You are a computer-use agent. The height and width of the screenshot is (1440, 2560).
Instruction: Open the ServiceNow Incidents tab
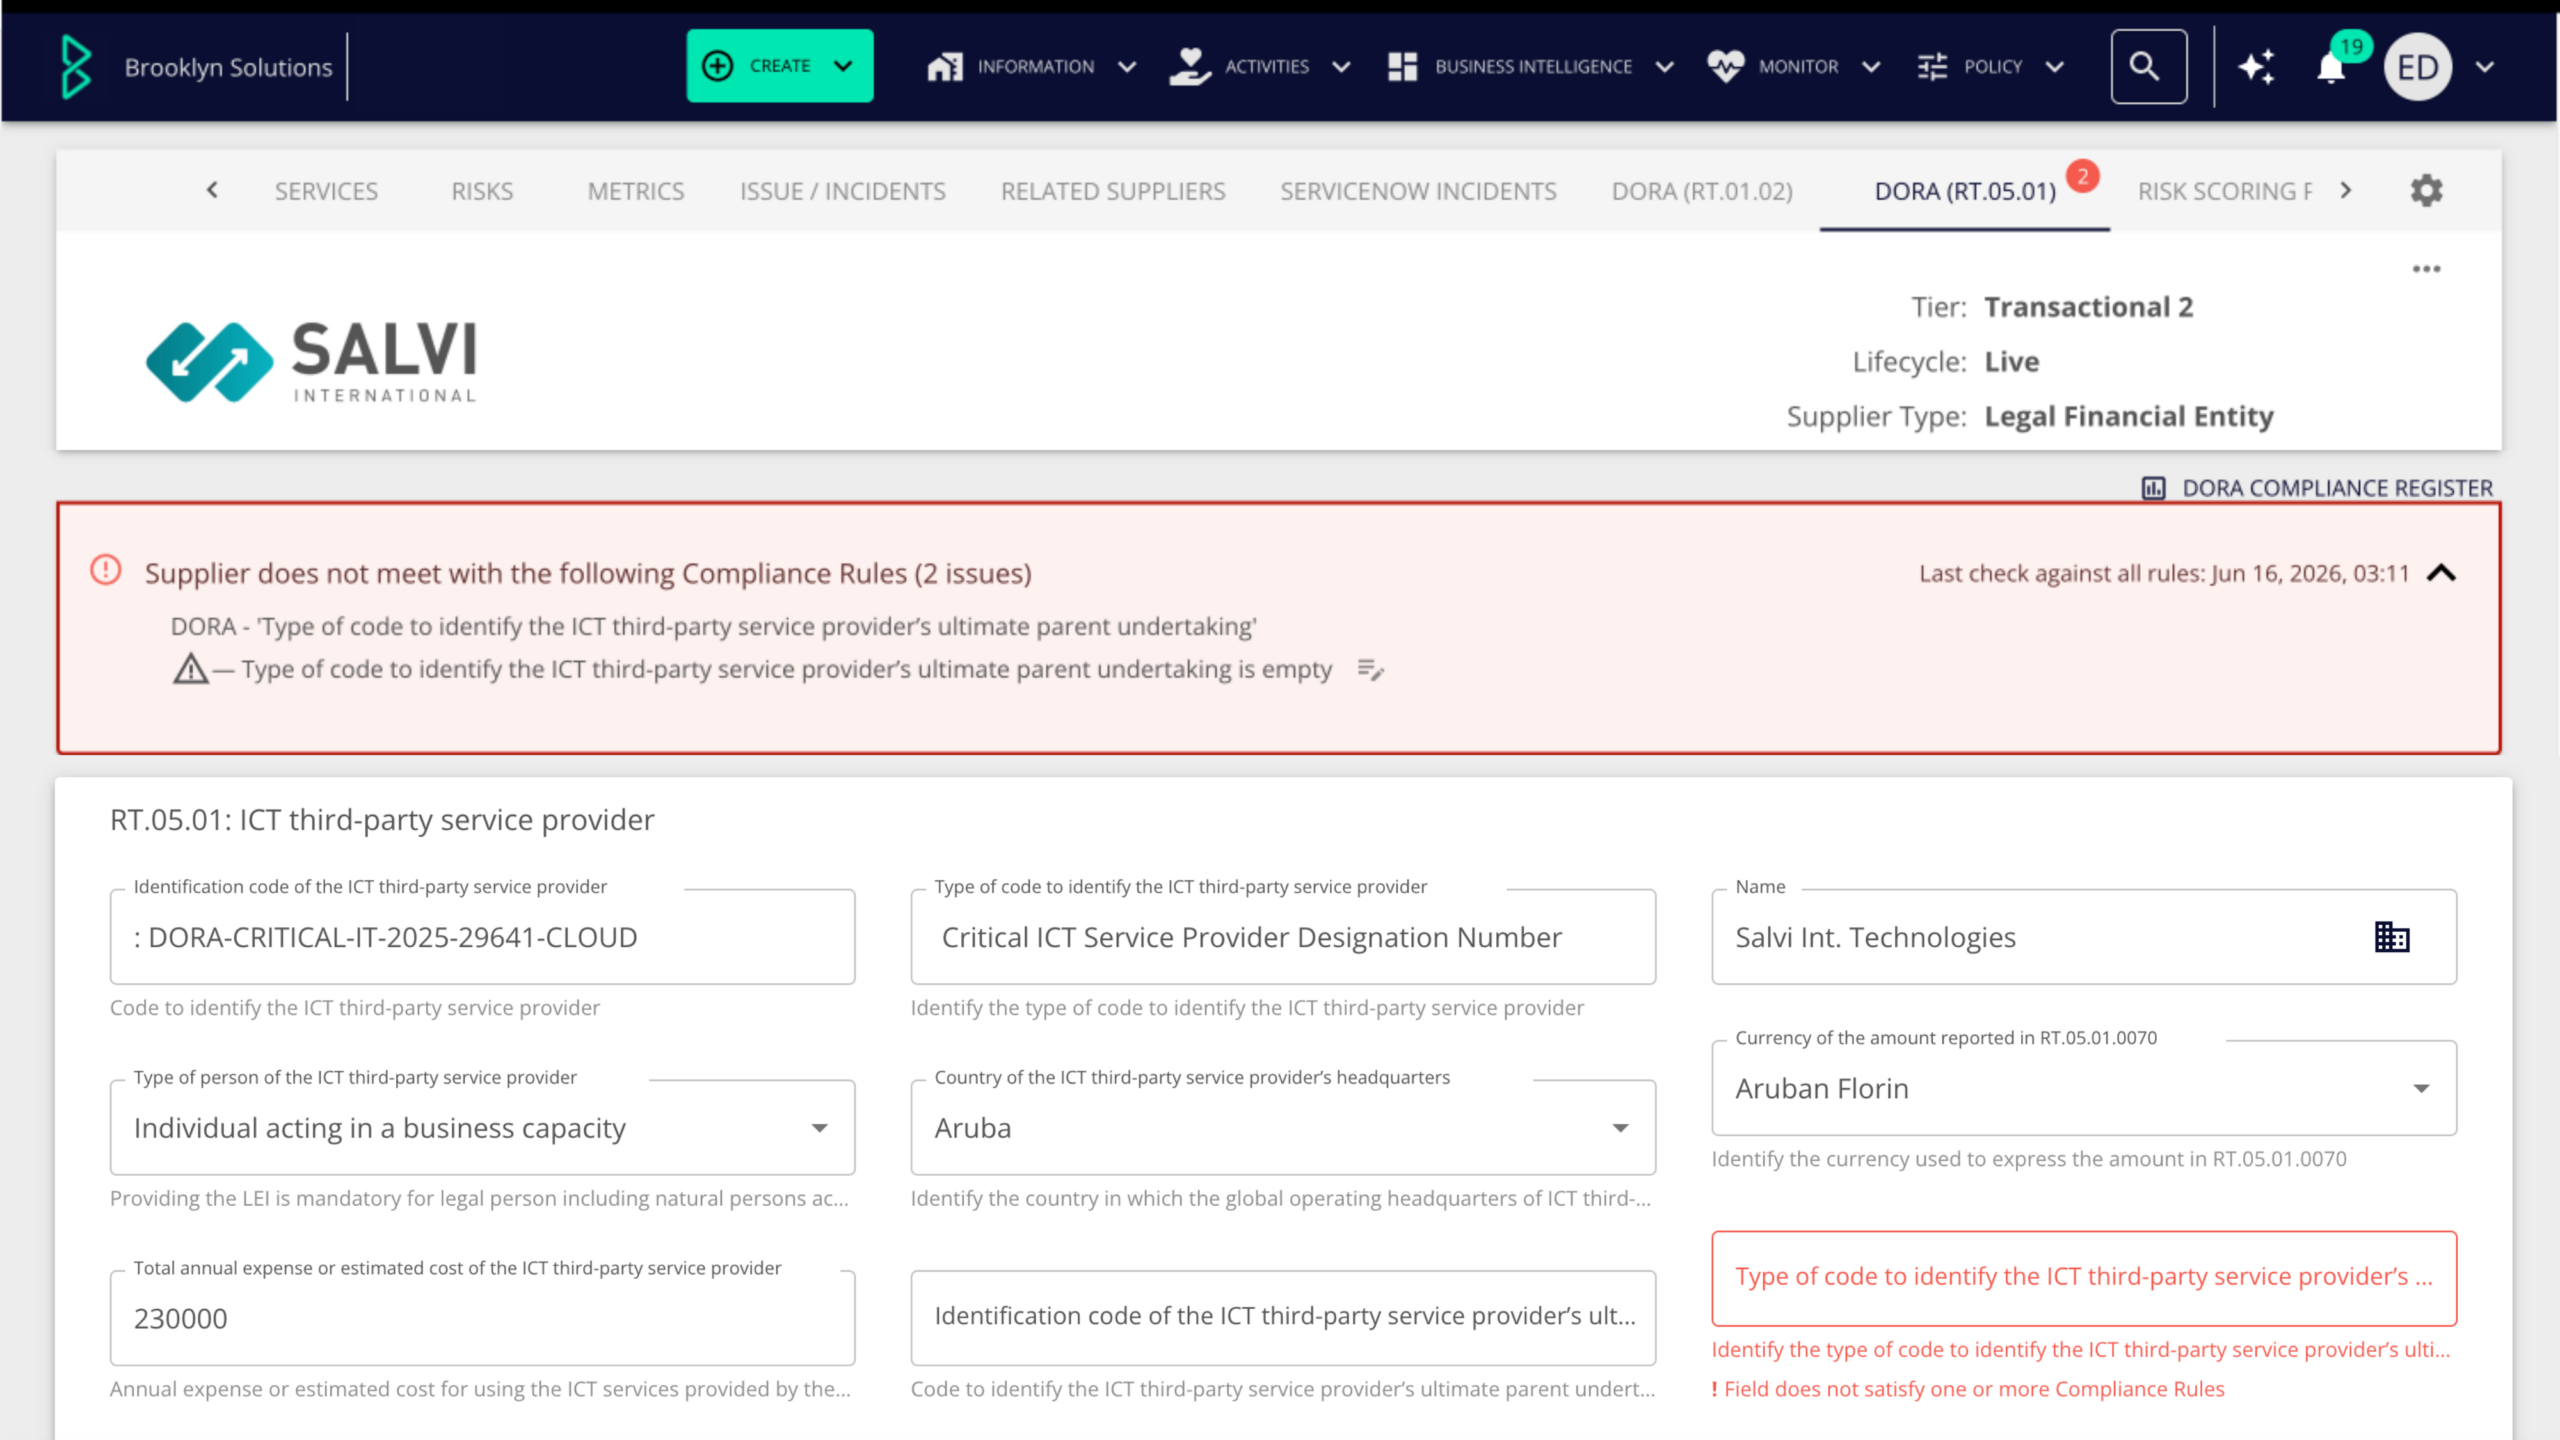point(1418,191)
